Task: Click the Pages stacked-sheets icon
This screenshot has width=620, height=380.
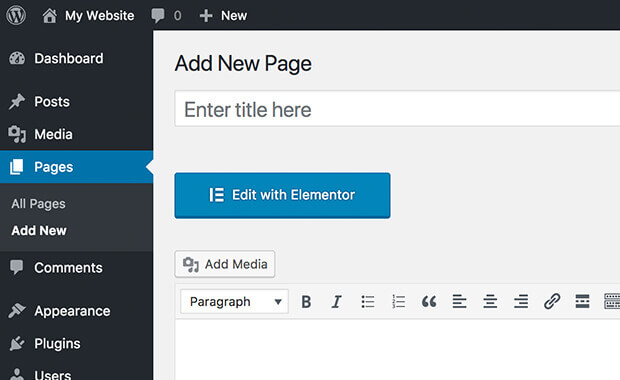Action: (17, 167)
